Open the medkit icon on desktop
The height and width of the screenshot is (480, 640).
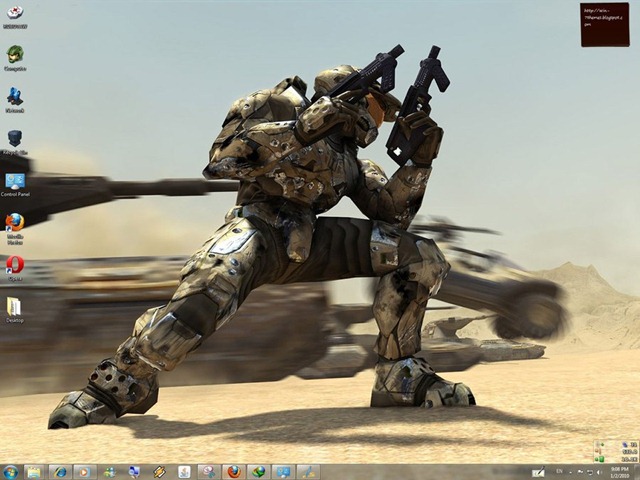pos(15,16)
